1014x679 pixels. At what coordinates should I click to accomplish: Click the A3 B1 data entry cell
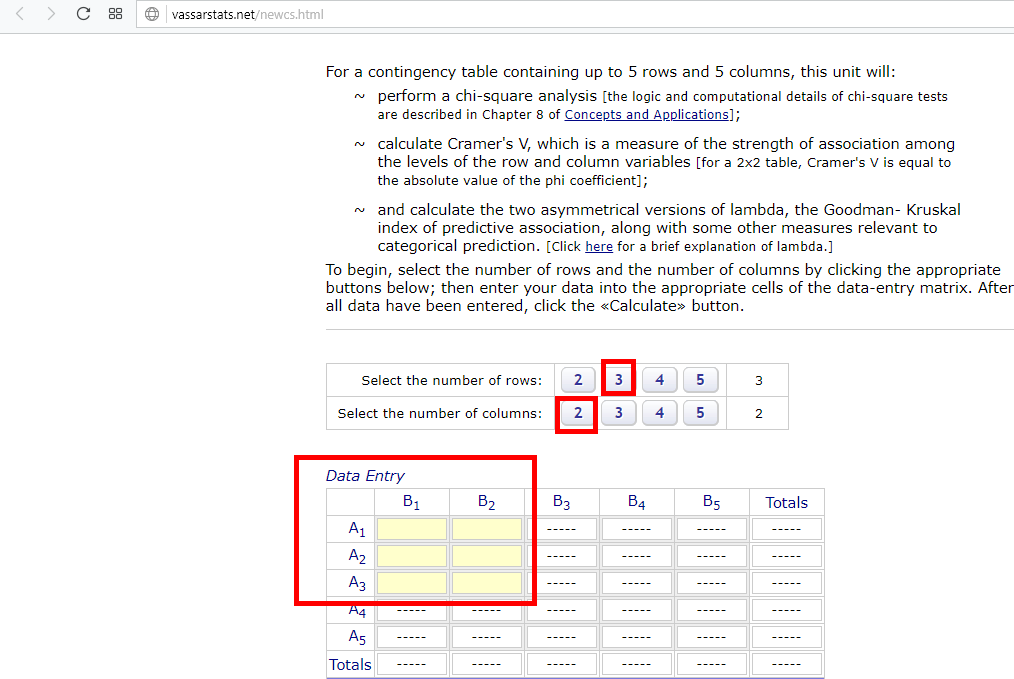coord(411,582)
